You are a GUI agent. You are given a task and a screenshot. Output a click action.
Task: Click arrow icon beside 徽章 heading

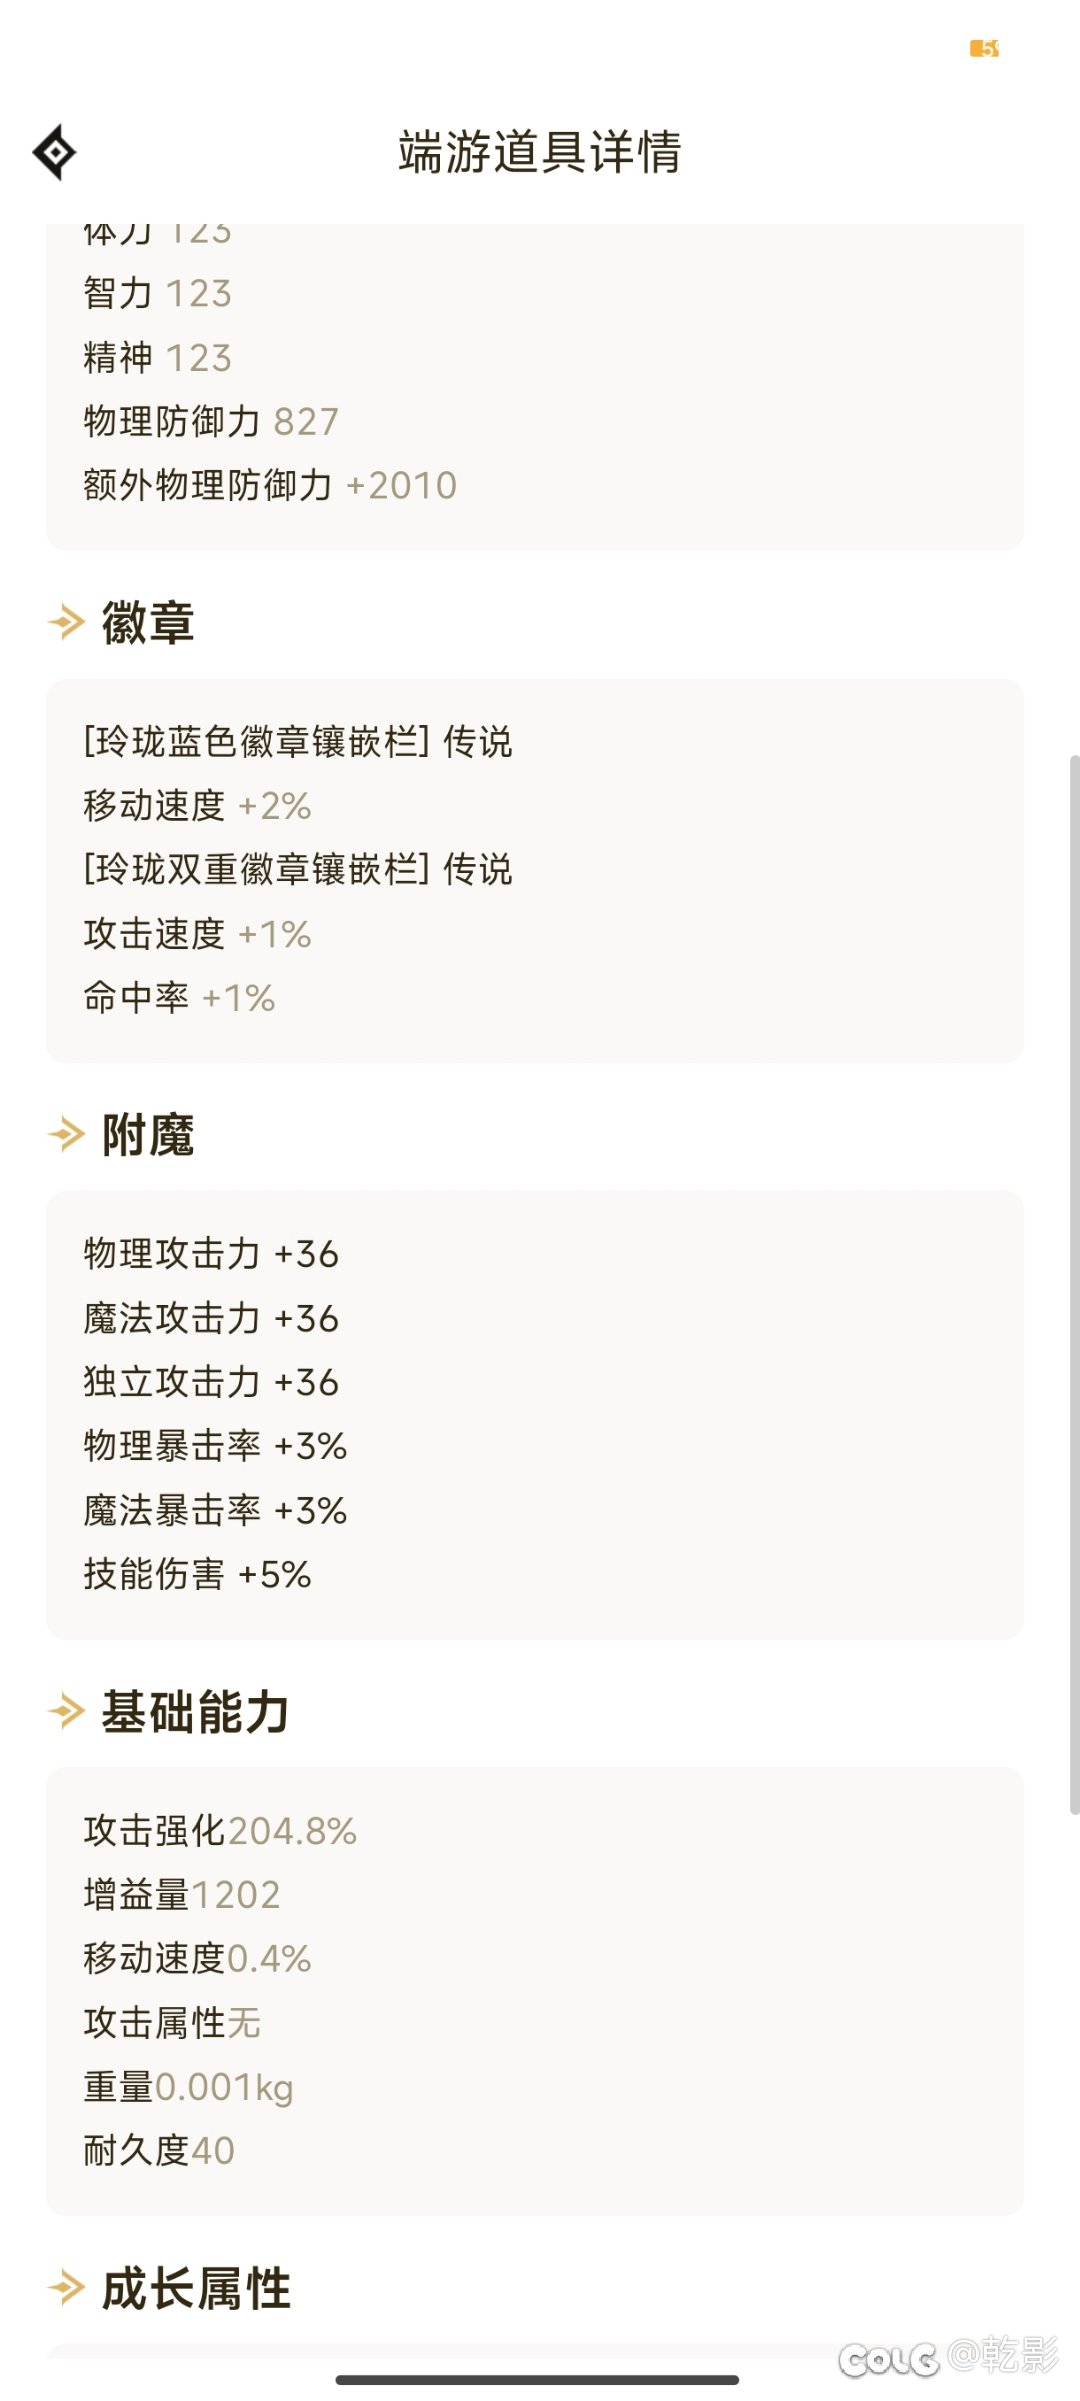66,622
